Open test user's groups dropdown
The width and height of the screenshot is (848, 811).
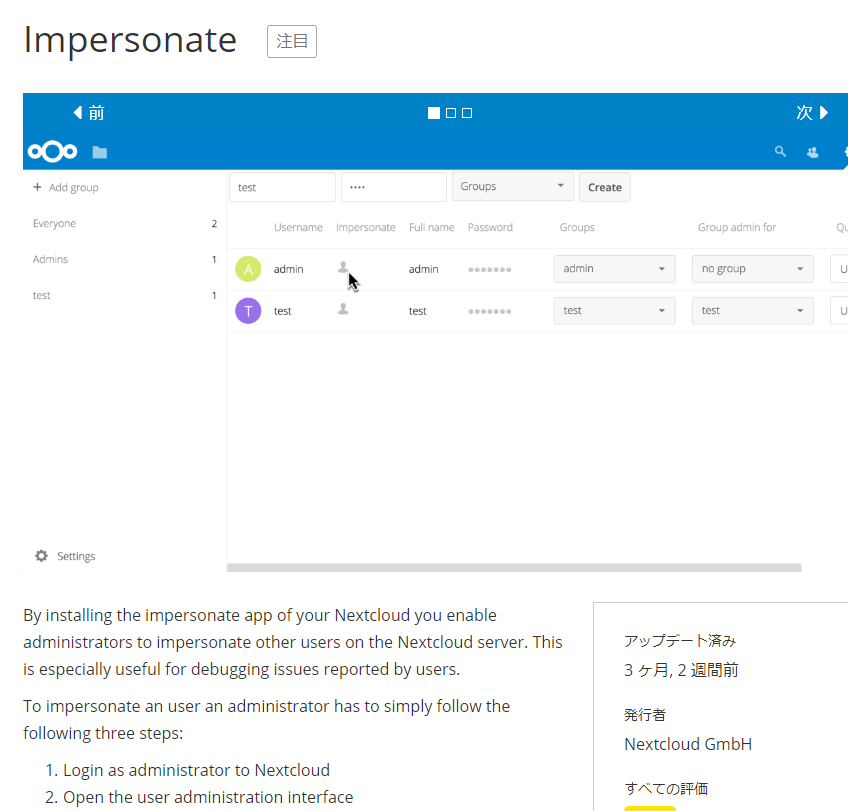(614, 311)
